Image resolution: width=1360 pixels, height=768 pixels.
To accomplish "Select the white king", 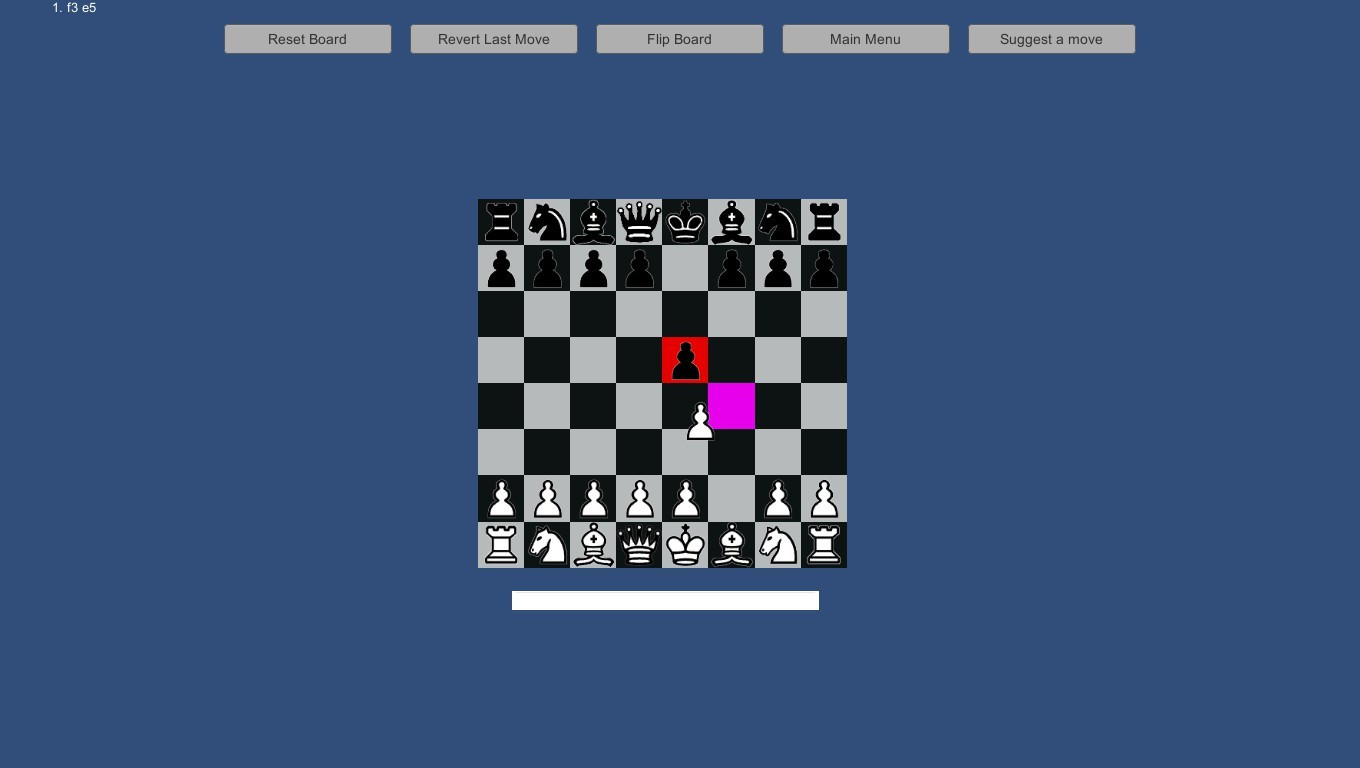I will tap(685, 545).
